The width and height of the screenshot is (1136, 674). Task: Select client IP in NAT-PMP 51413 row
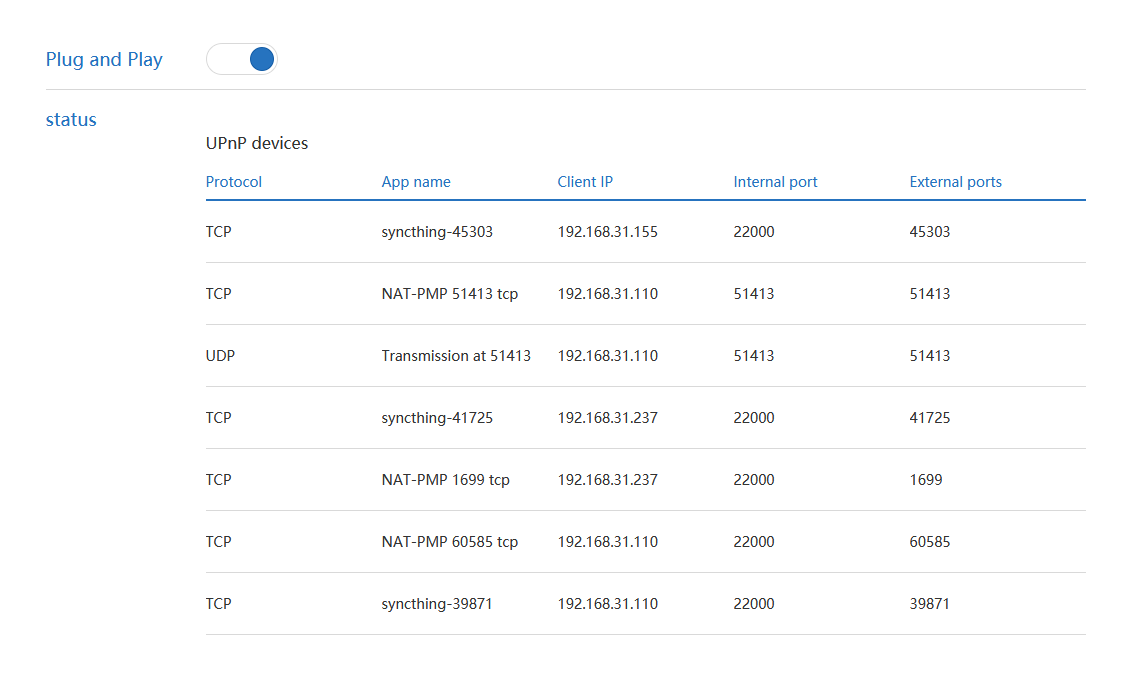click(607, 294)
